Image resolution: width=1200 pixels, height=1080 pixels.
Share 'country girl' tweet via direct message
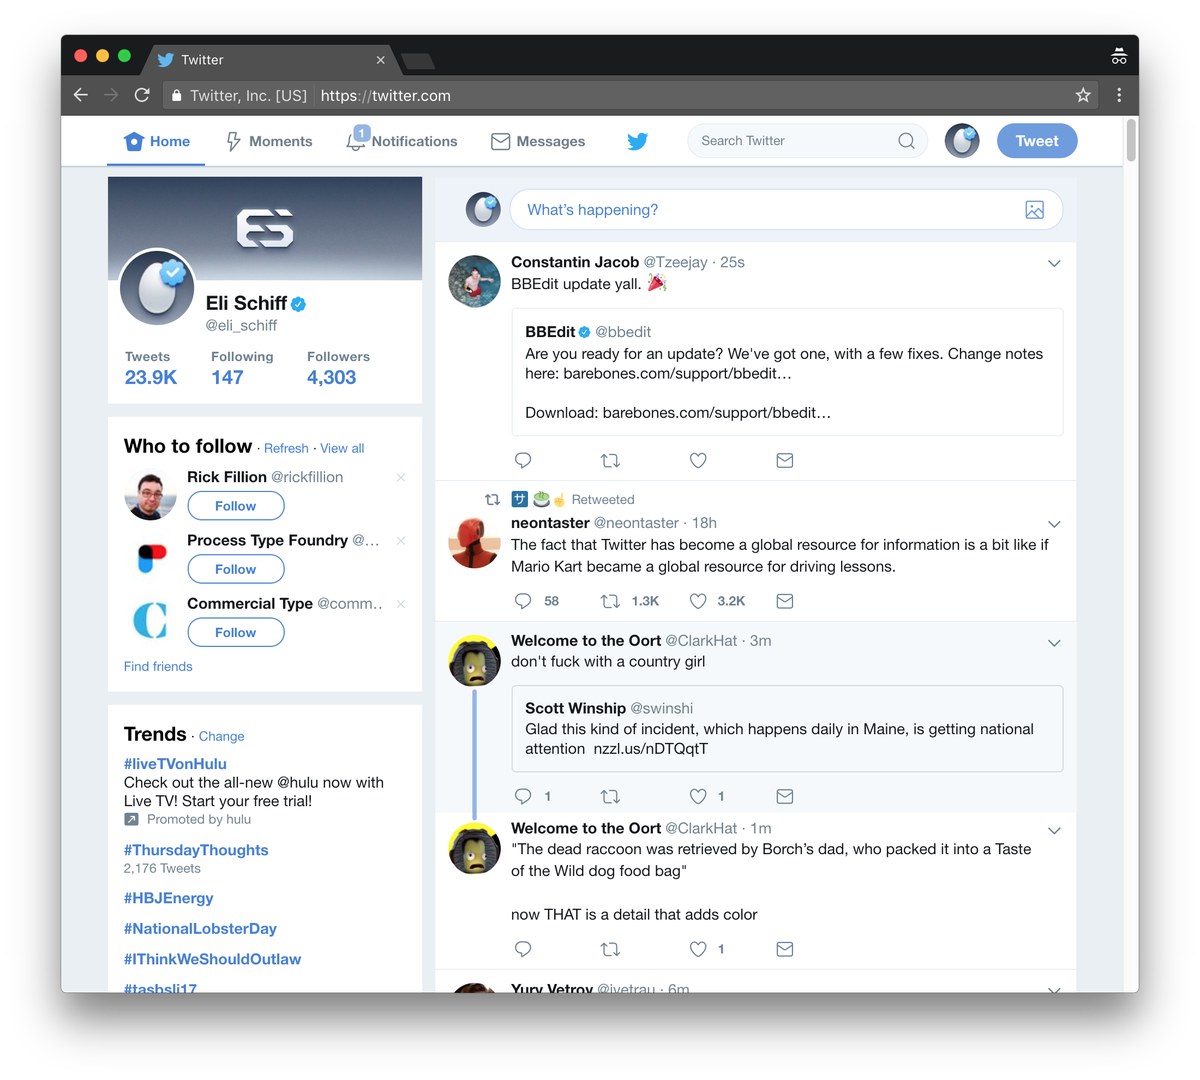785,797
